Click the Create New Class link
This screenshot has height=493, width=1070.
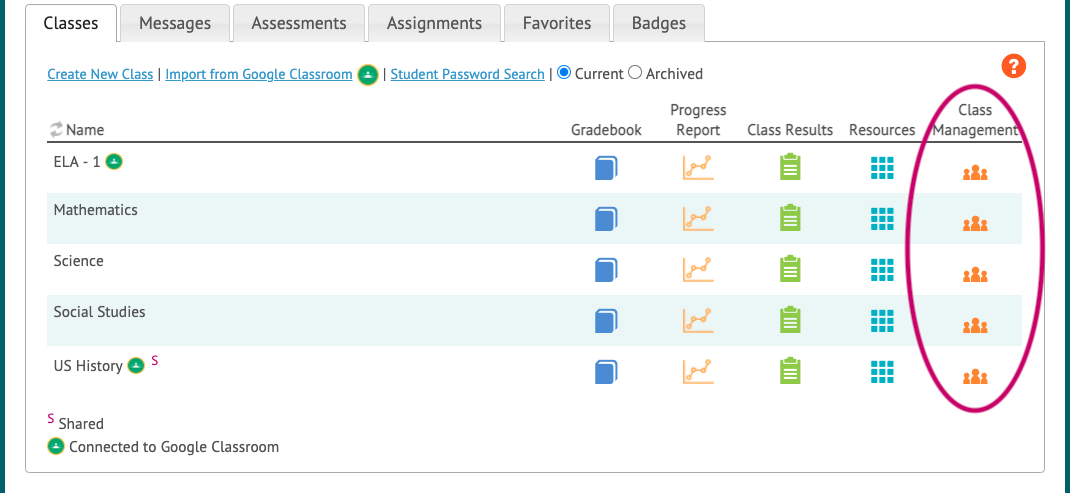pyautogui.click(x=100, y=74)
